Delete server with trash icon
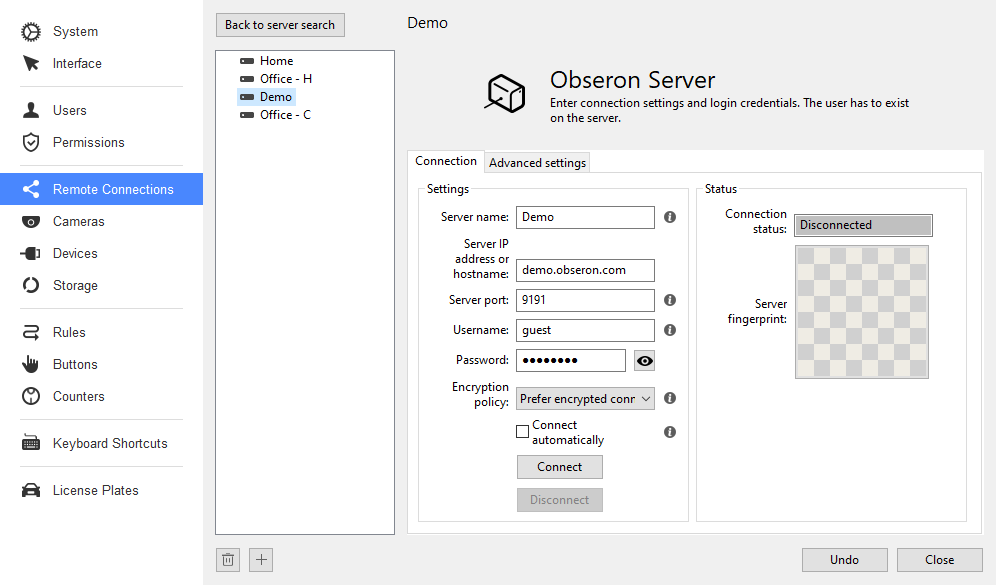Image resolution: width=996 pixels, height=585 pixels. 228,560
